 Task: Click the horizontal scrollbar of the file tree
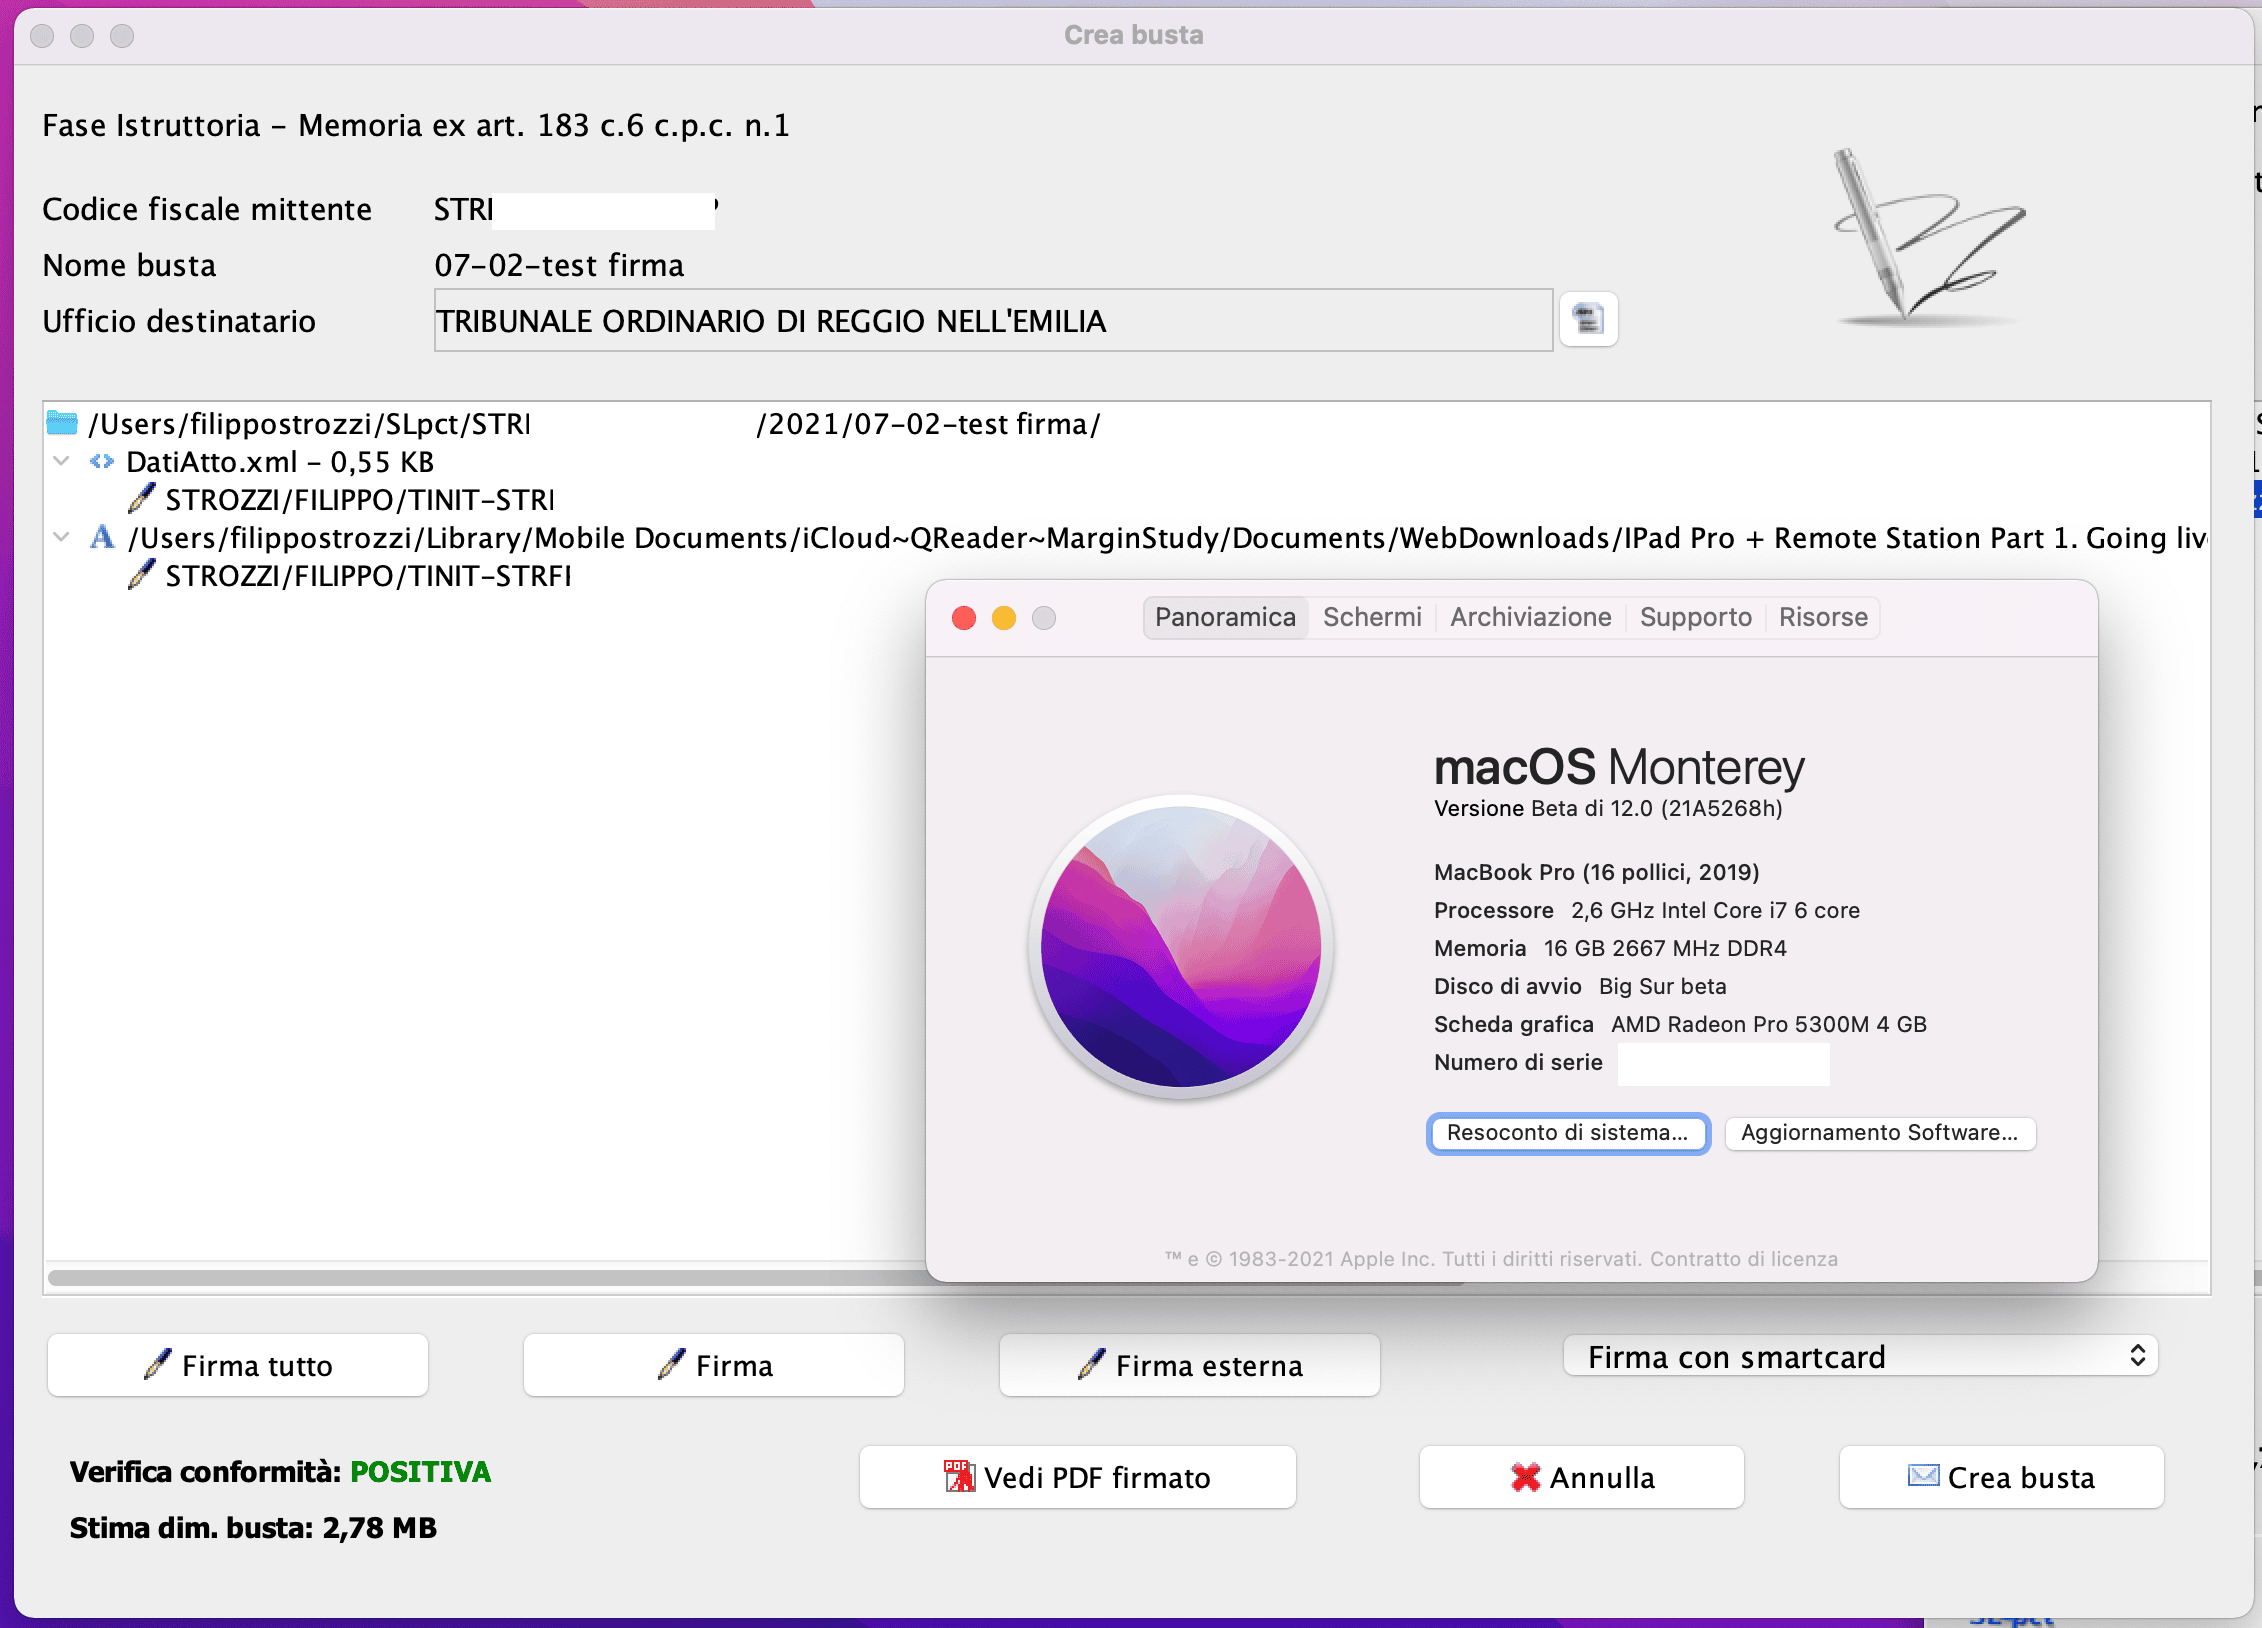point(756,1278)
